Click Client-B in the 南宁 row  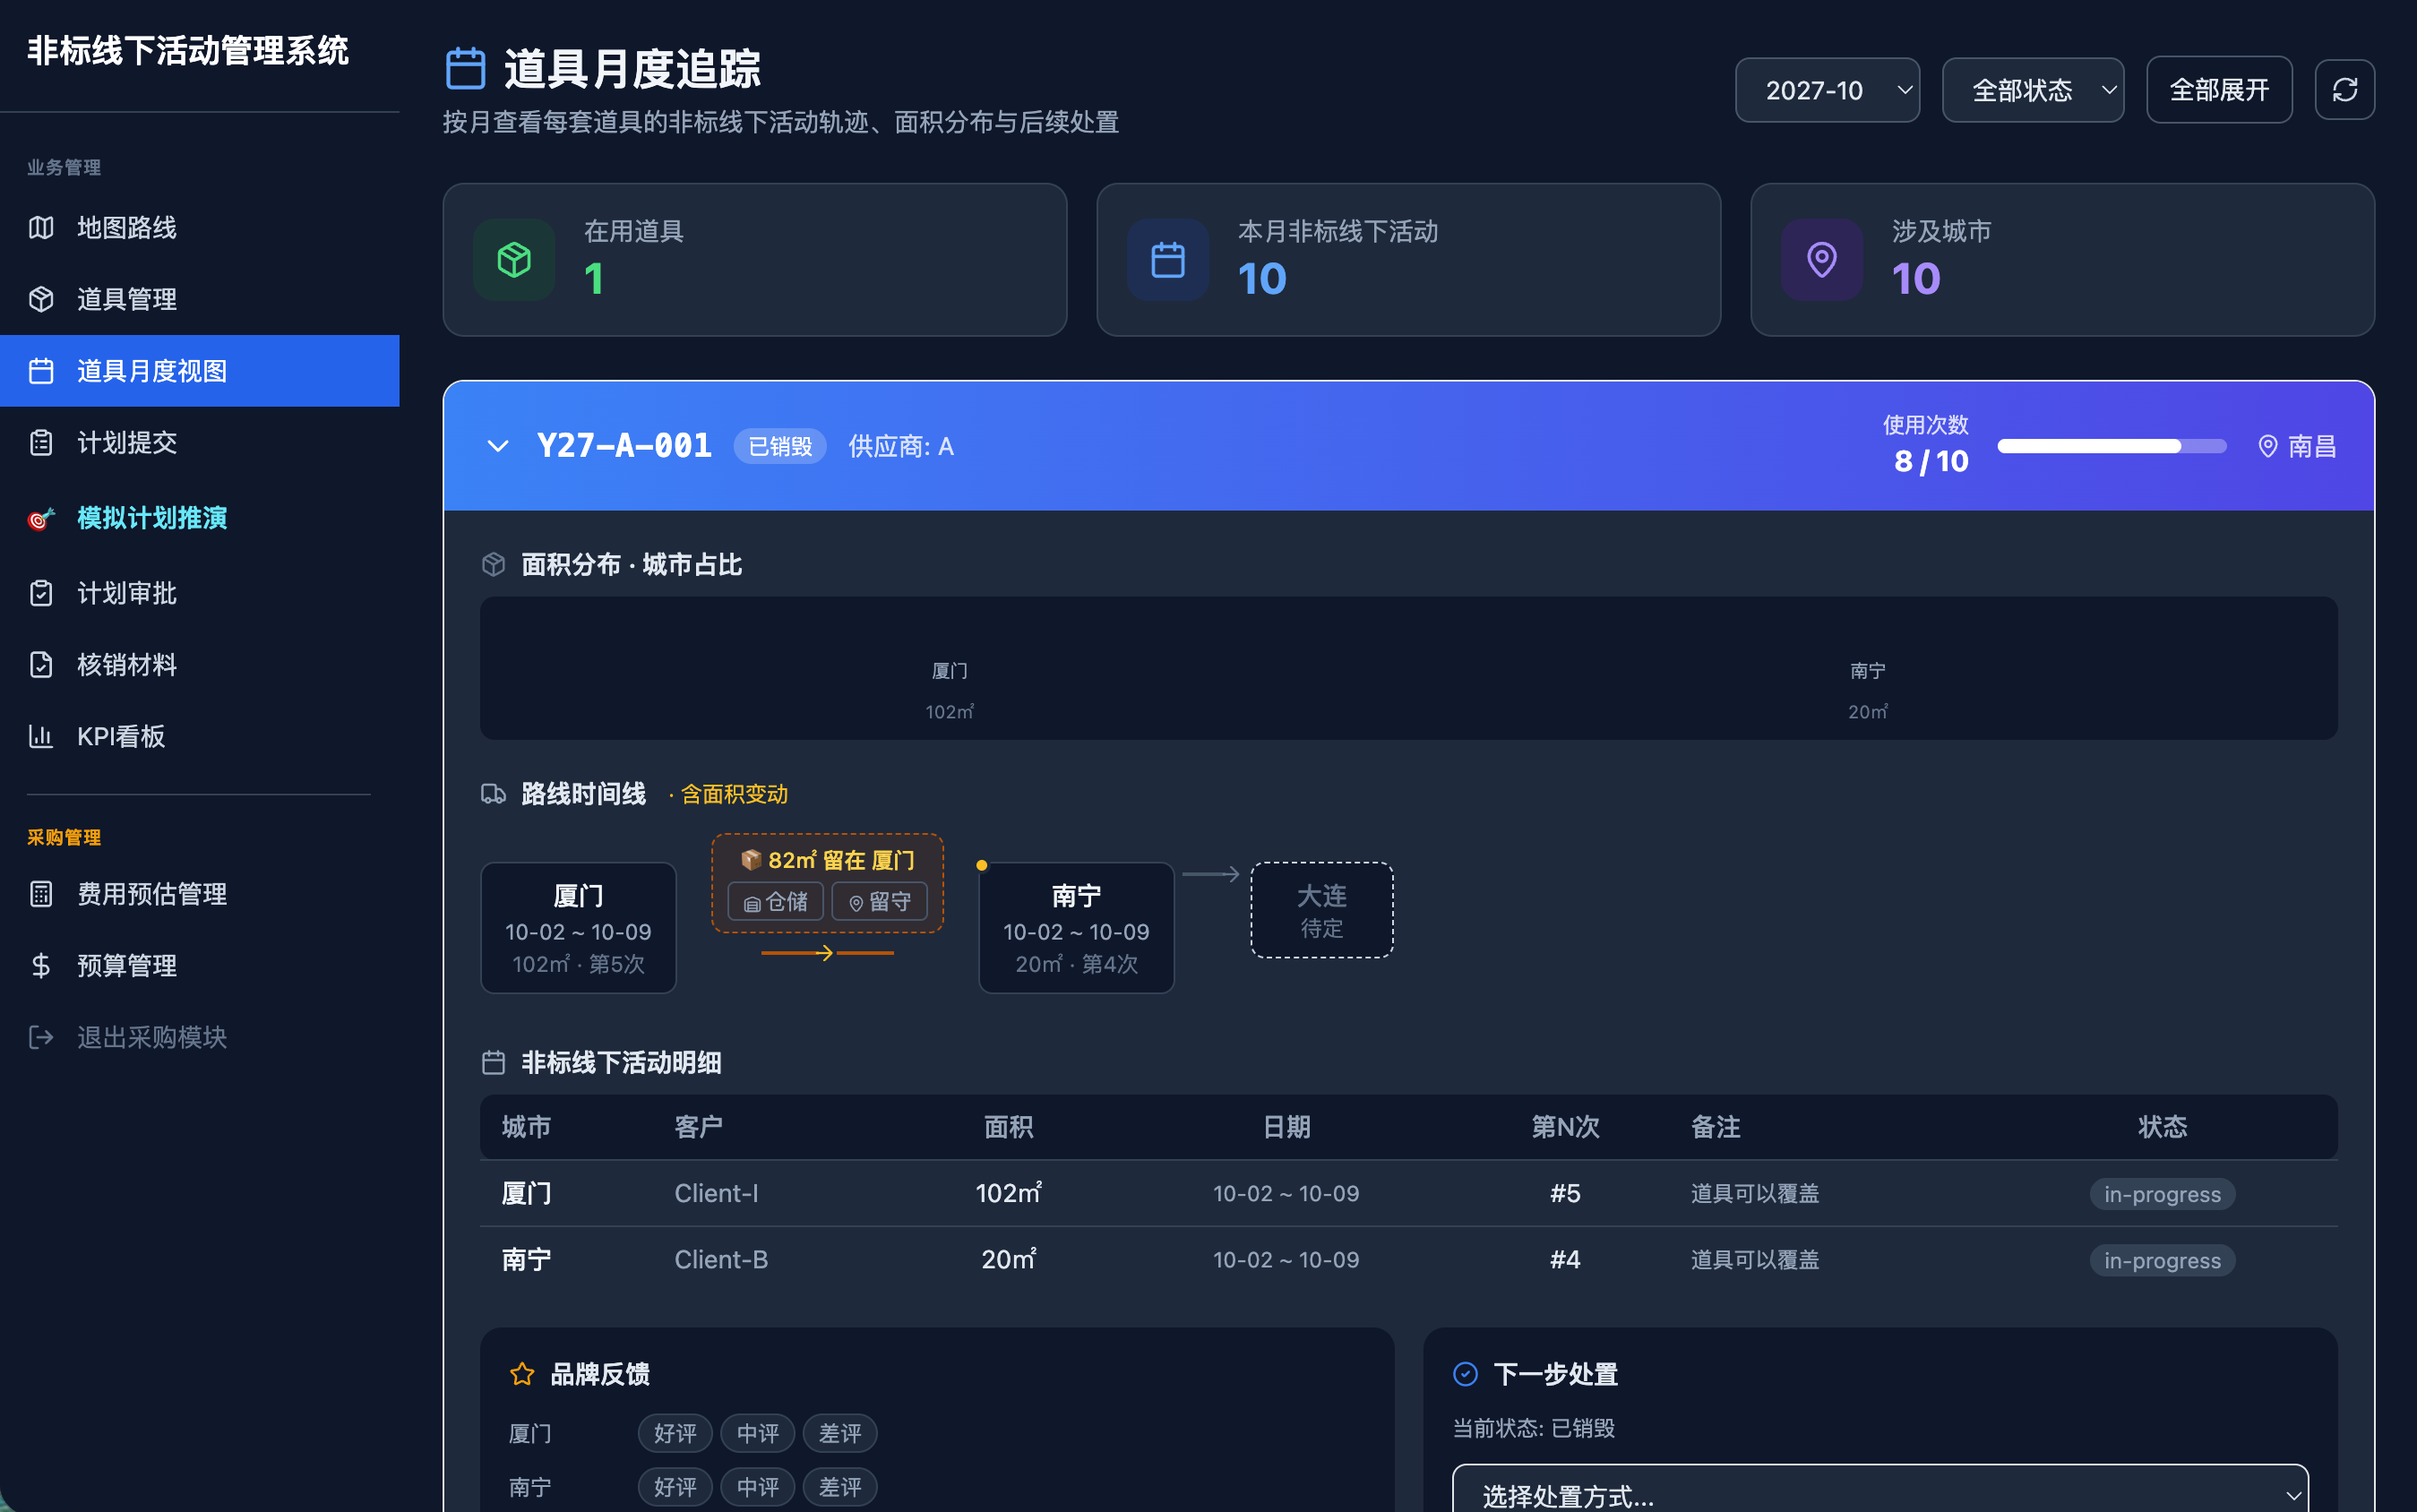721,1259
